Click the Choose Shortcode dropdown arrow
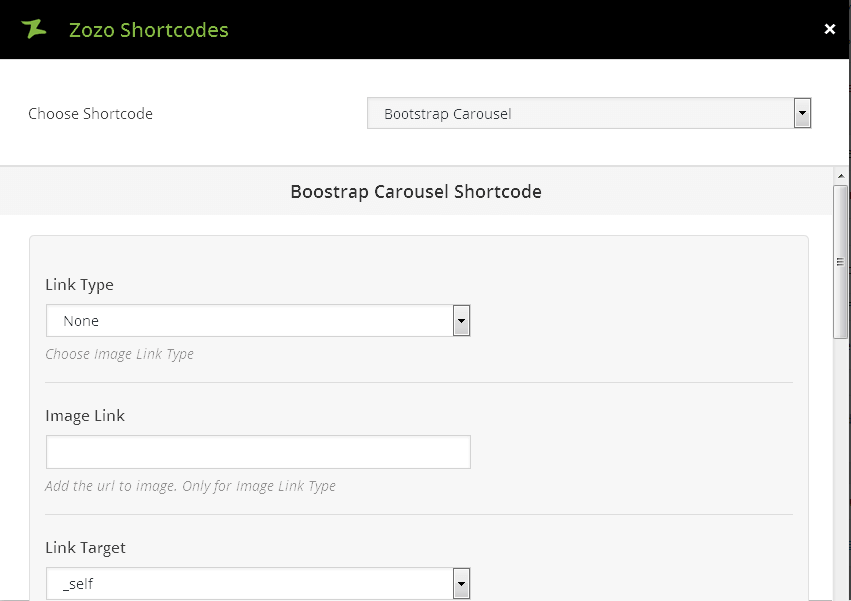 click(801, 114)
